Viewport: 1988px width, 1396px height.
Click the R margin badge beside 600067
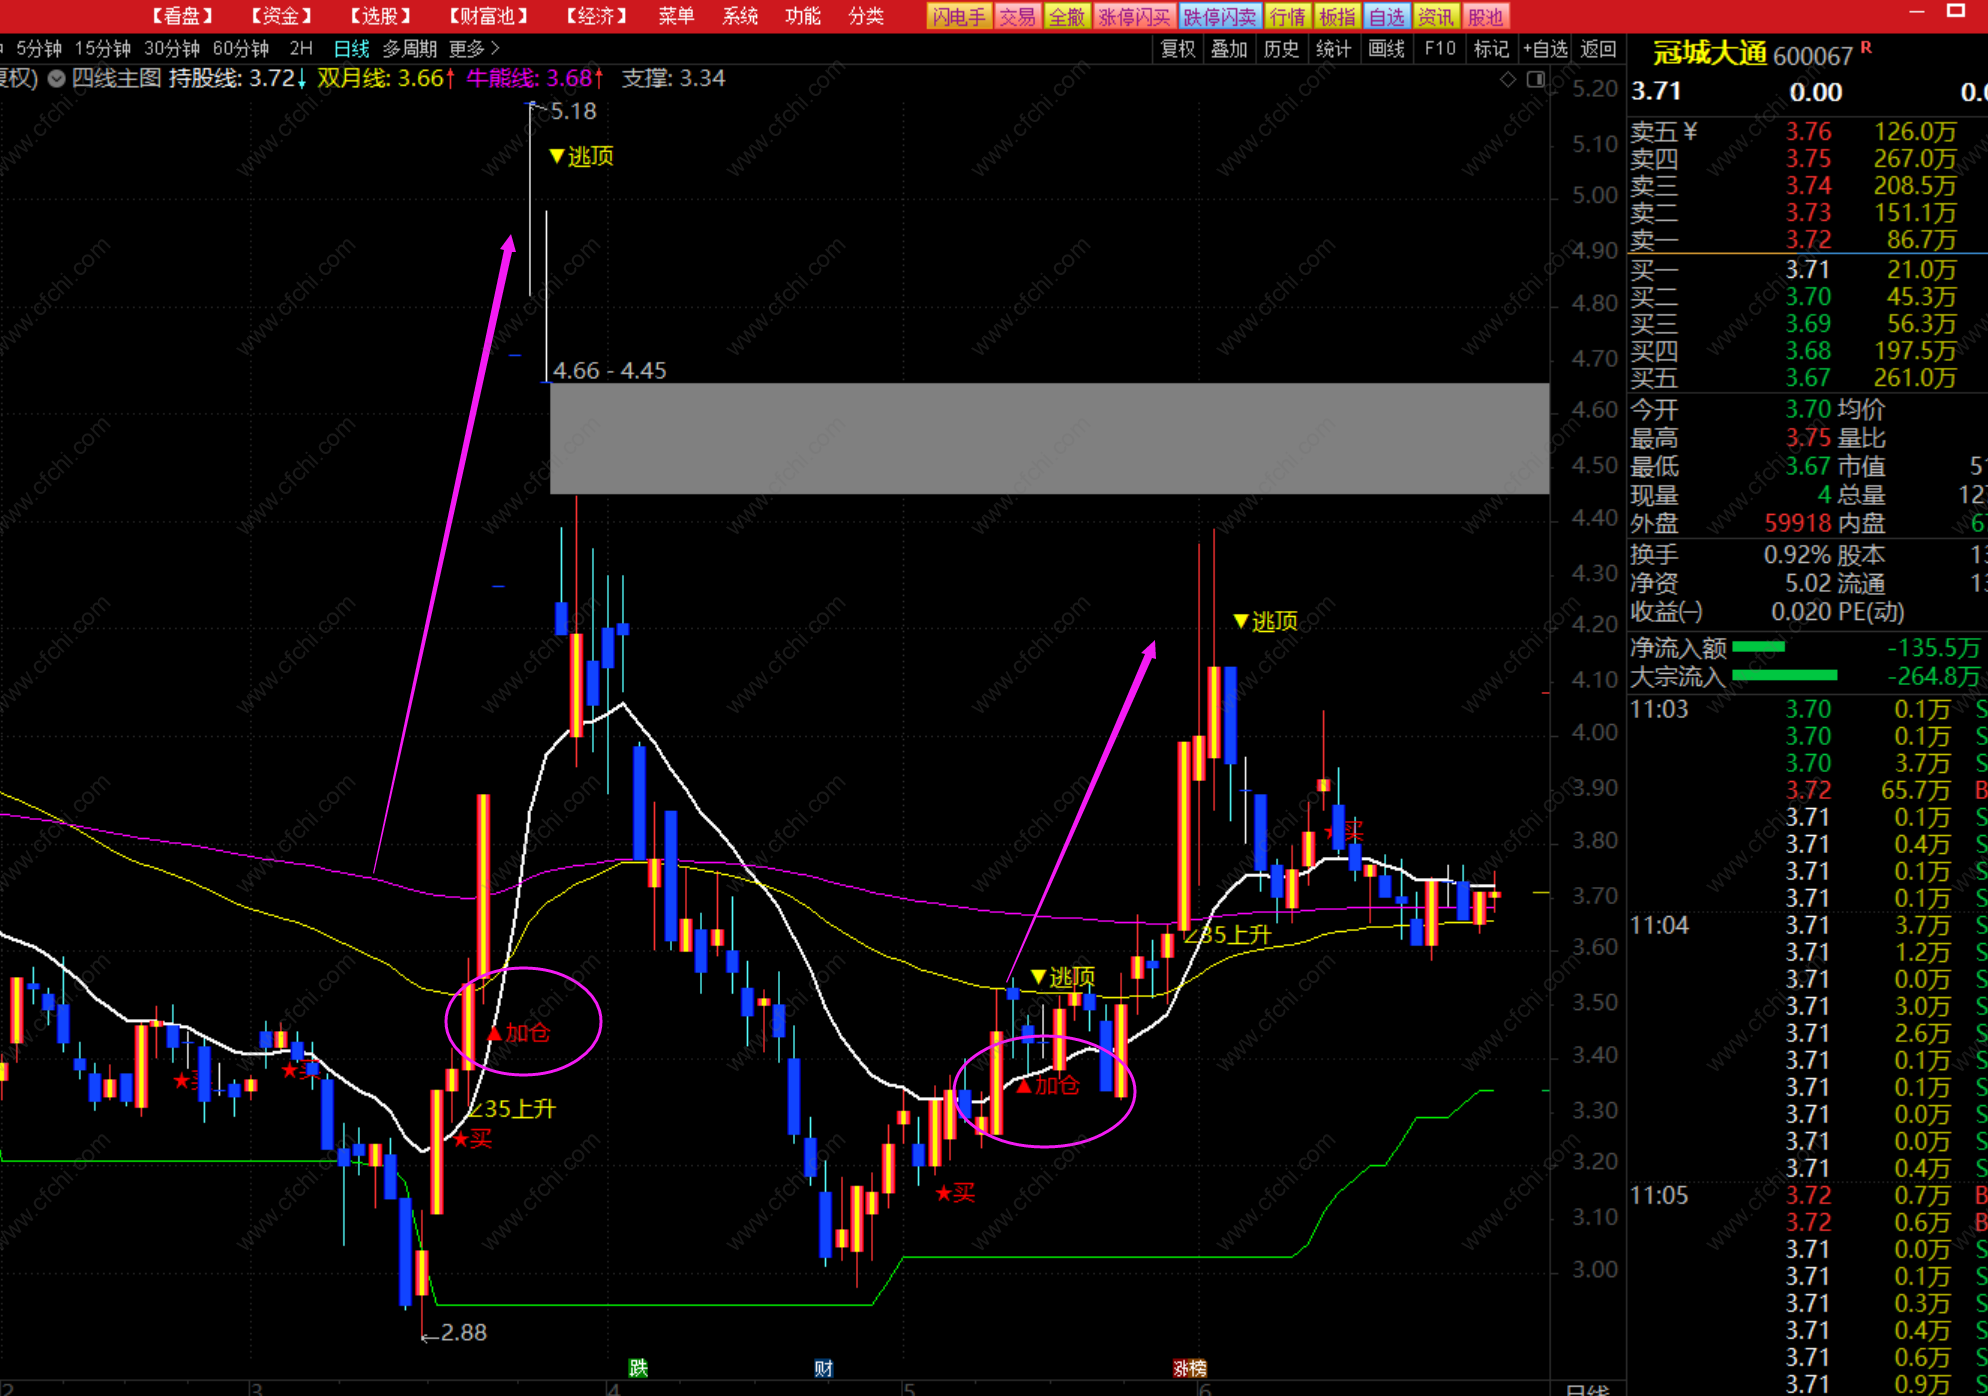(x=1866, y=48)
